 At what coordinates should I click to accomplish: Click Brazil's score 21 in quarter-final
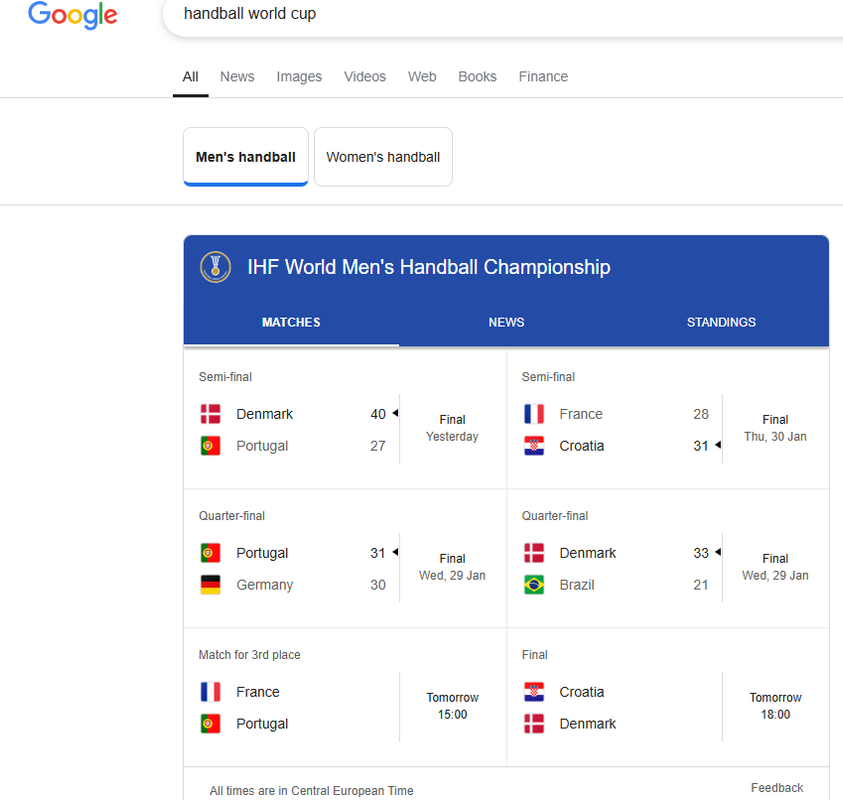[x=701, y=584]
